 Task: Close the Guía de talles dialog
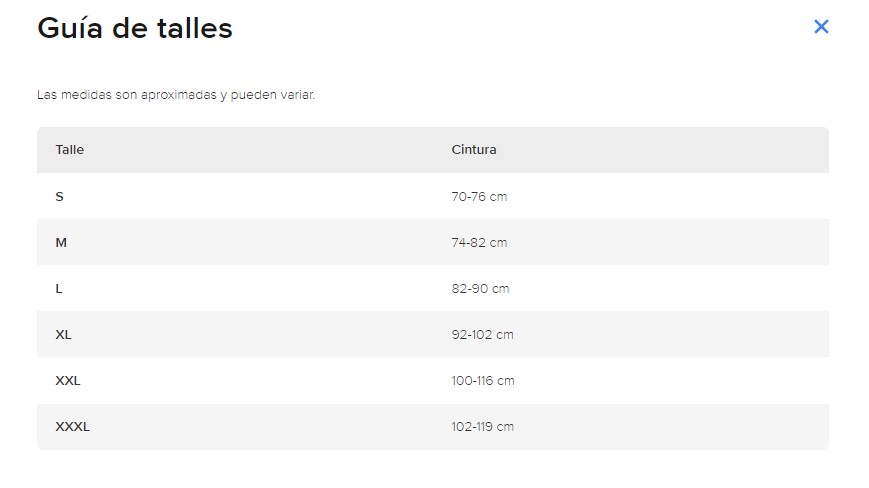(821, 27)
